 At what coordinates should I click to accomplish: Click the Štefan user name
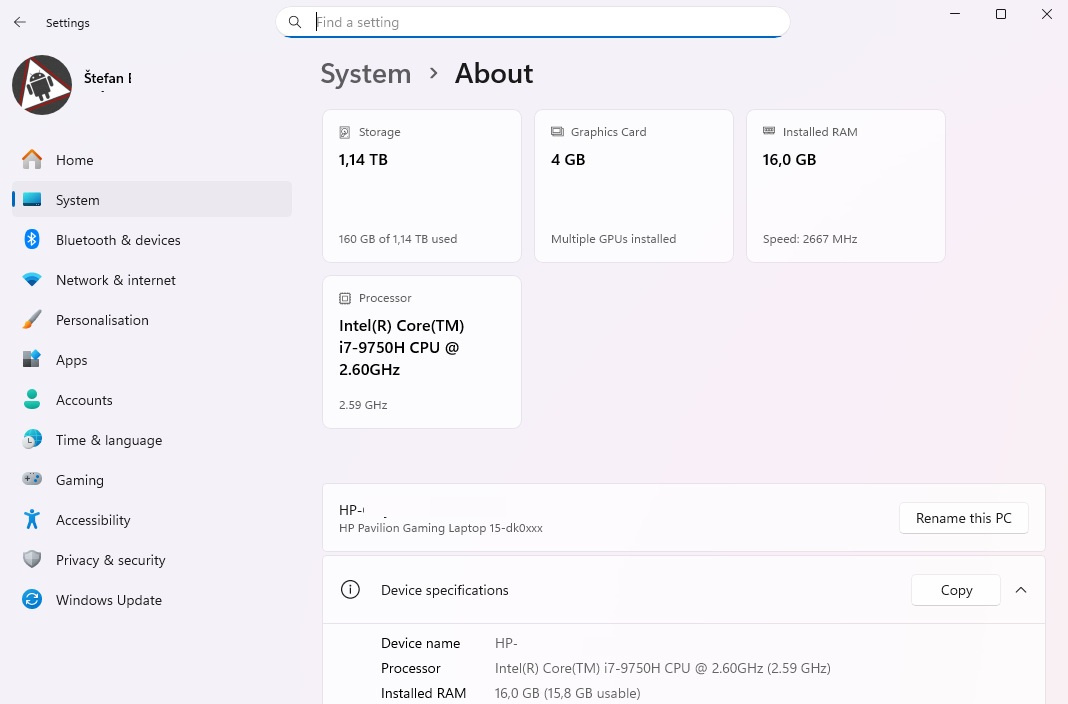point(108,78)
